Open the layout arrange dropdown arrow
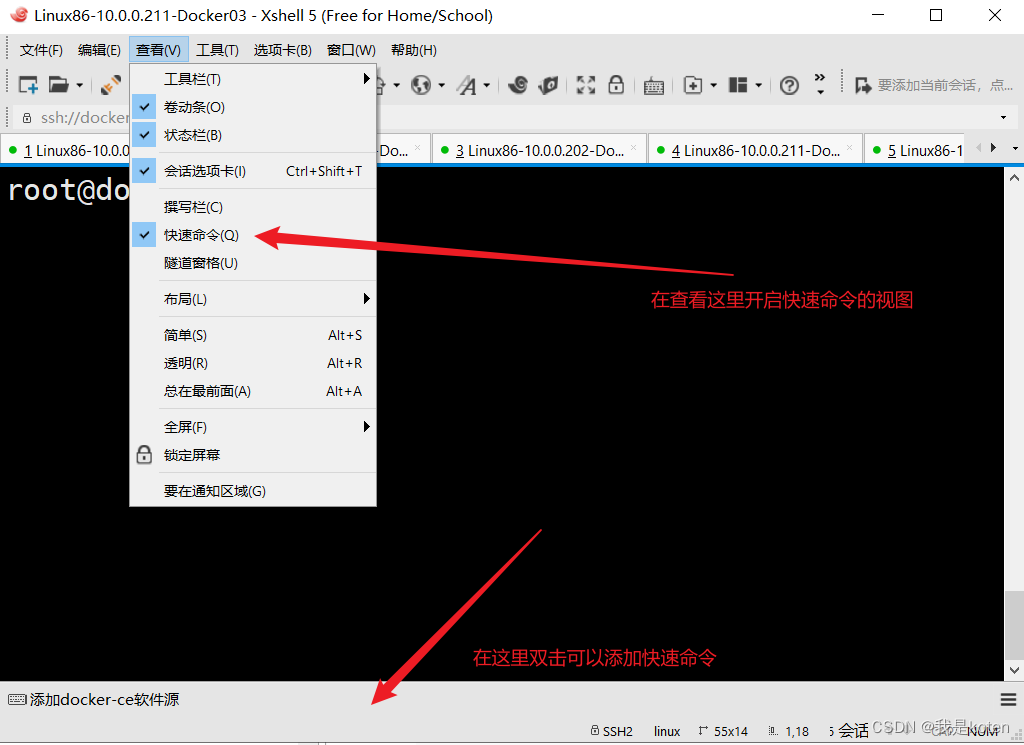Viewport: 1024px width, 745px height. click(758, 86)
